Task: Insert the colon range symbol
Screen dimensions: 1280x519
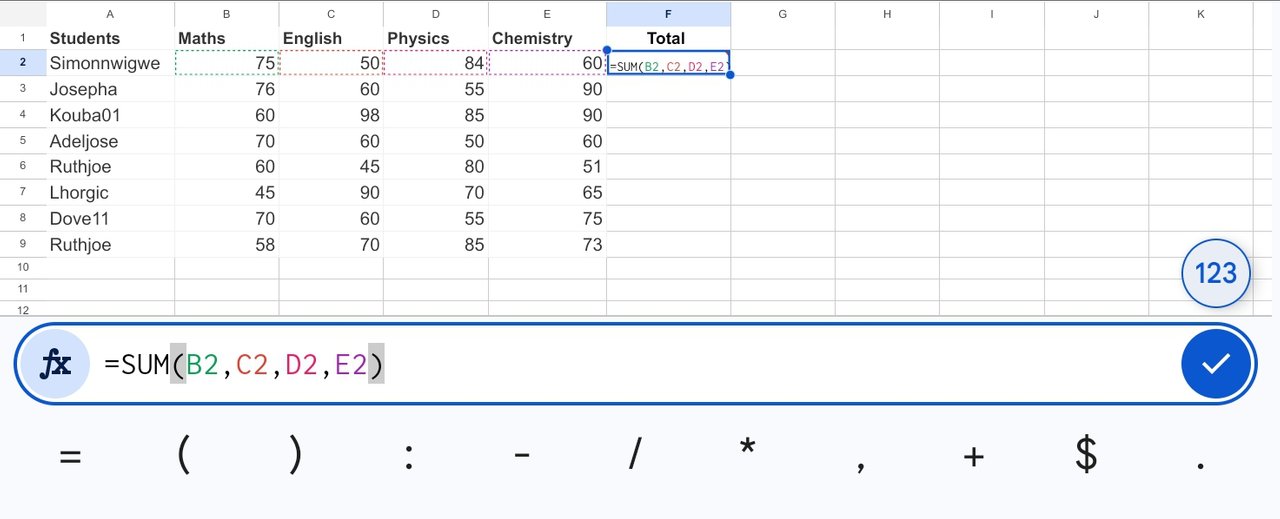Action: coord(409,458)
